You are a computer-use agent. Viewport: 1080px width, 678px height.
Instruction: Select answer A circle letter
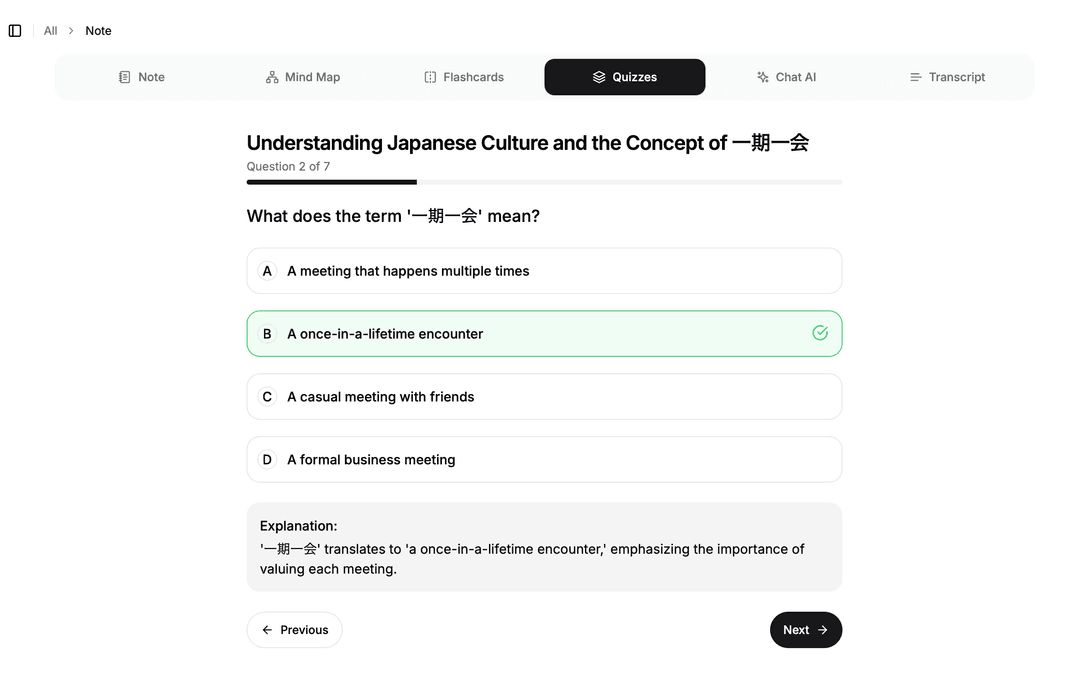[267, 271]
